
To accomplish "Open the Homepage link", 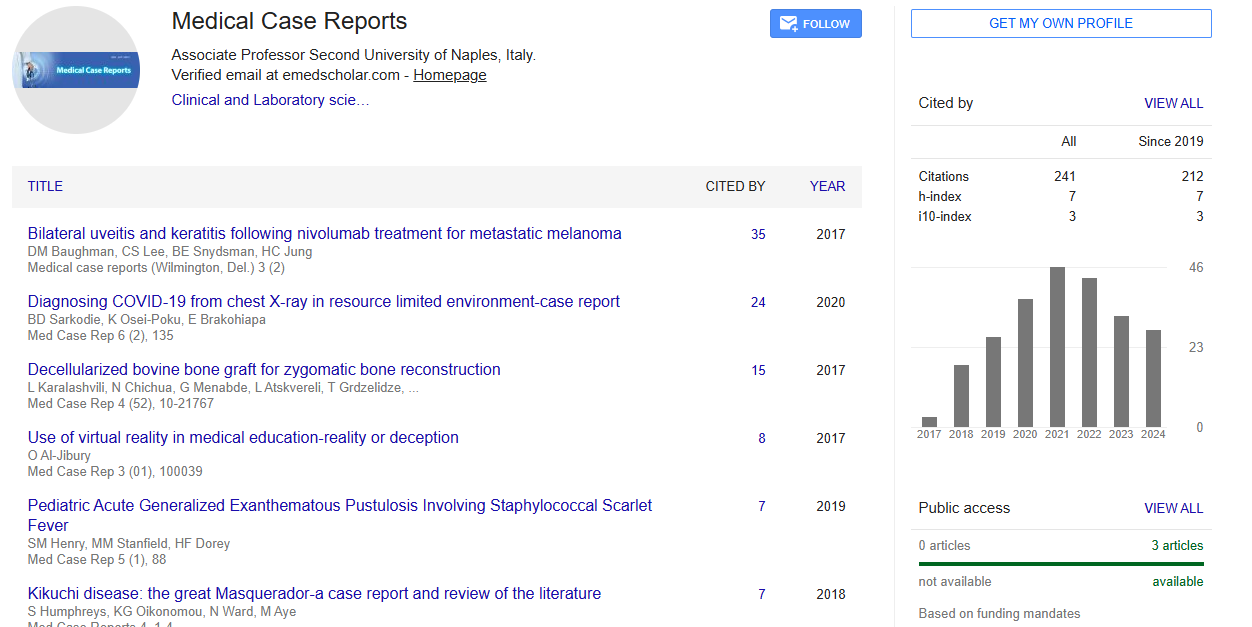I will point(449,75).
